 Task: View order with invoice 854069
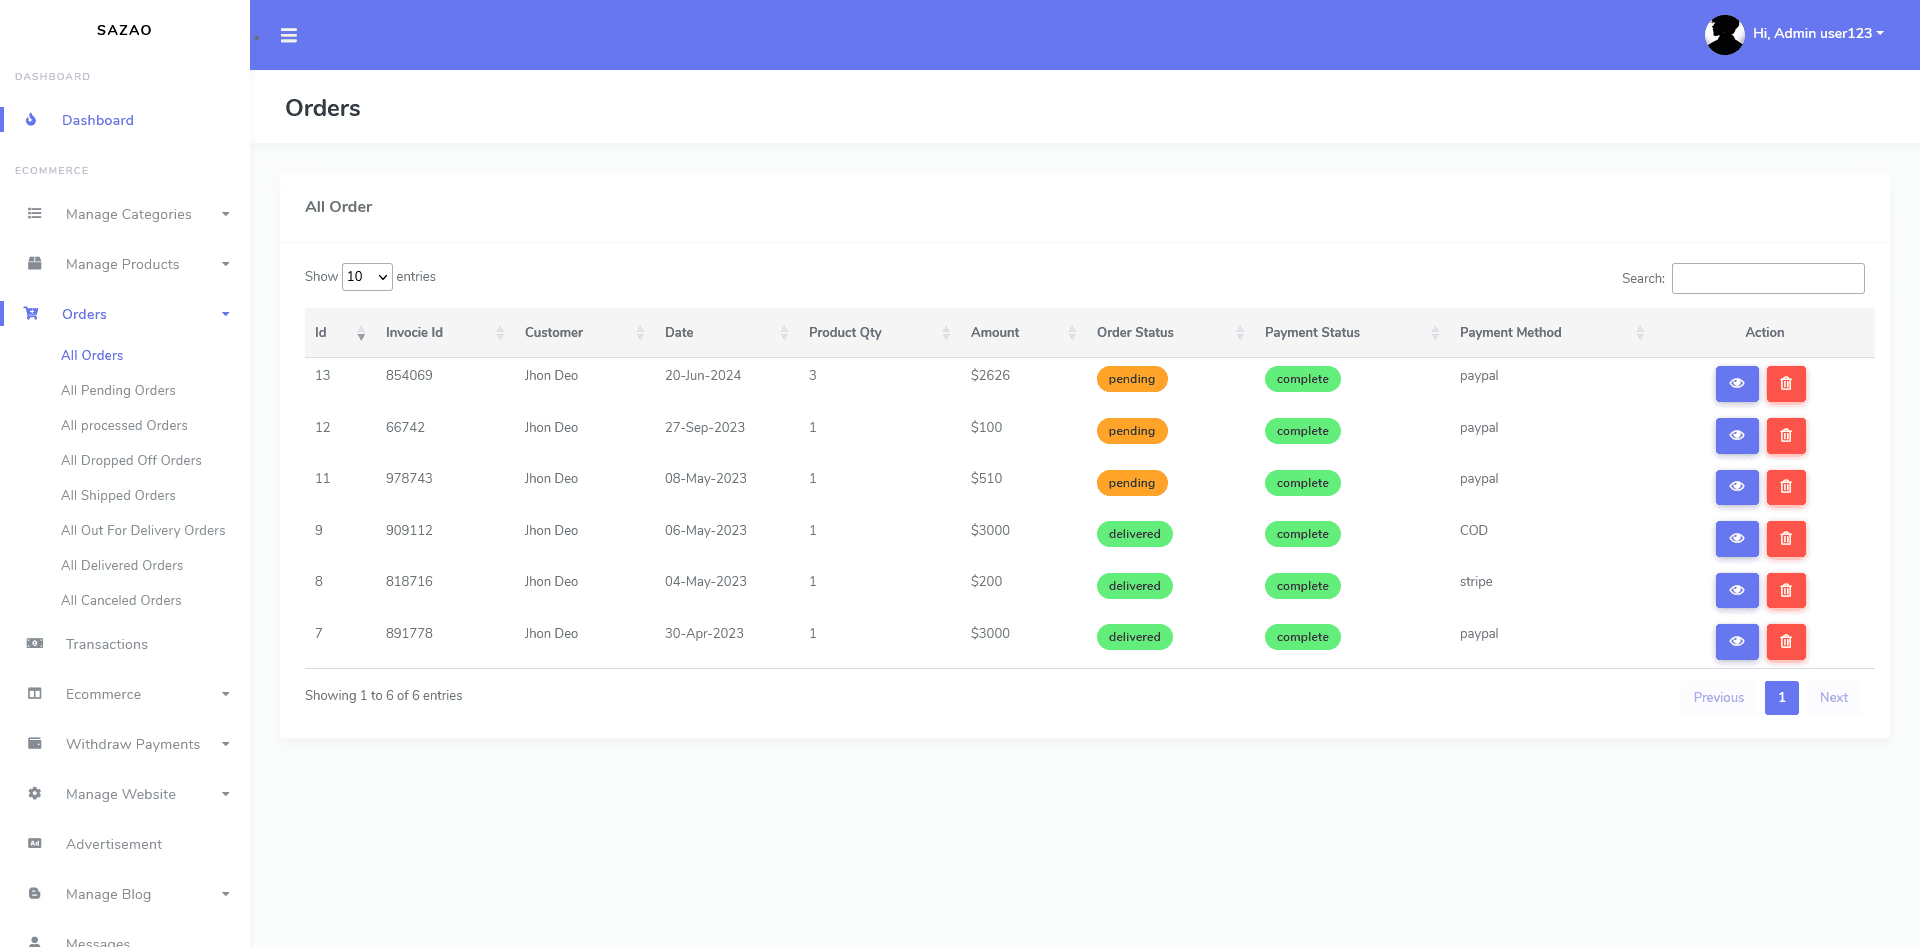[1736, 384]
